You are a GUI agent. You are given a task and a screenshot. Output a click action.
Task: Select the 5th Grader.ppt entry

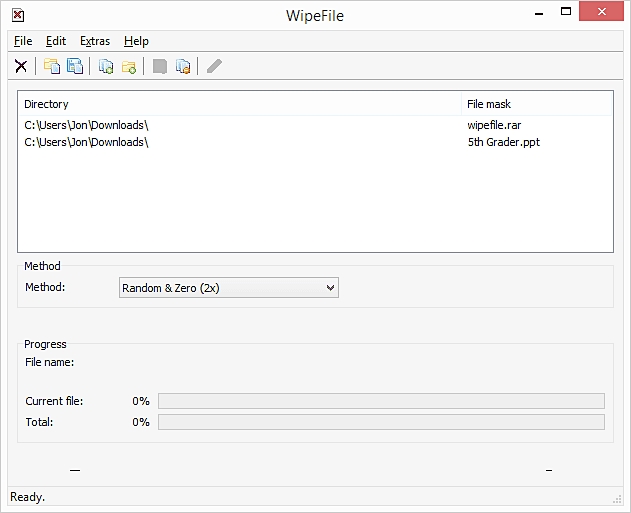pyautogui.click(x=503, y=142)
